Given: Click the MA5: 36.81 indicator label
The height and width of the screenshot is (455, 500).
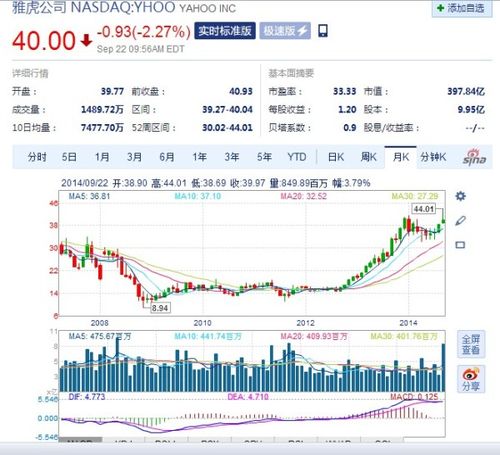Looking at the screenshot, I should coord(89,196).
